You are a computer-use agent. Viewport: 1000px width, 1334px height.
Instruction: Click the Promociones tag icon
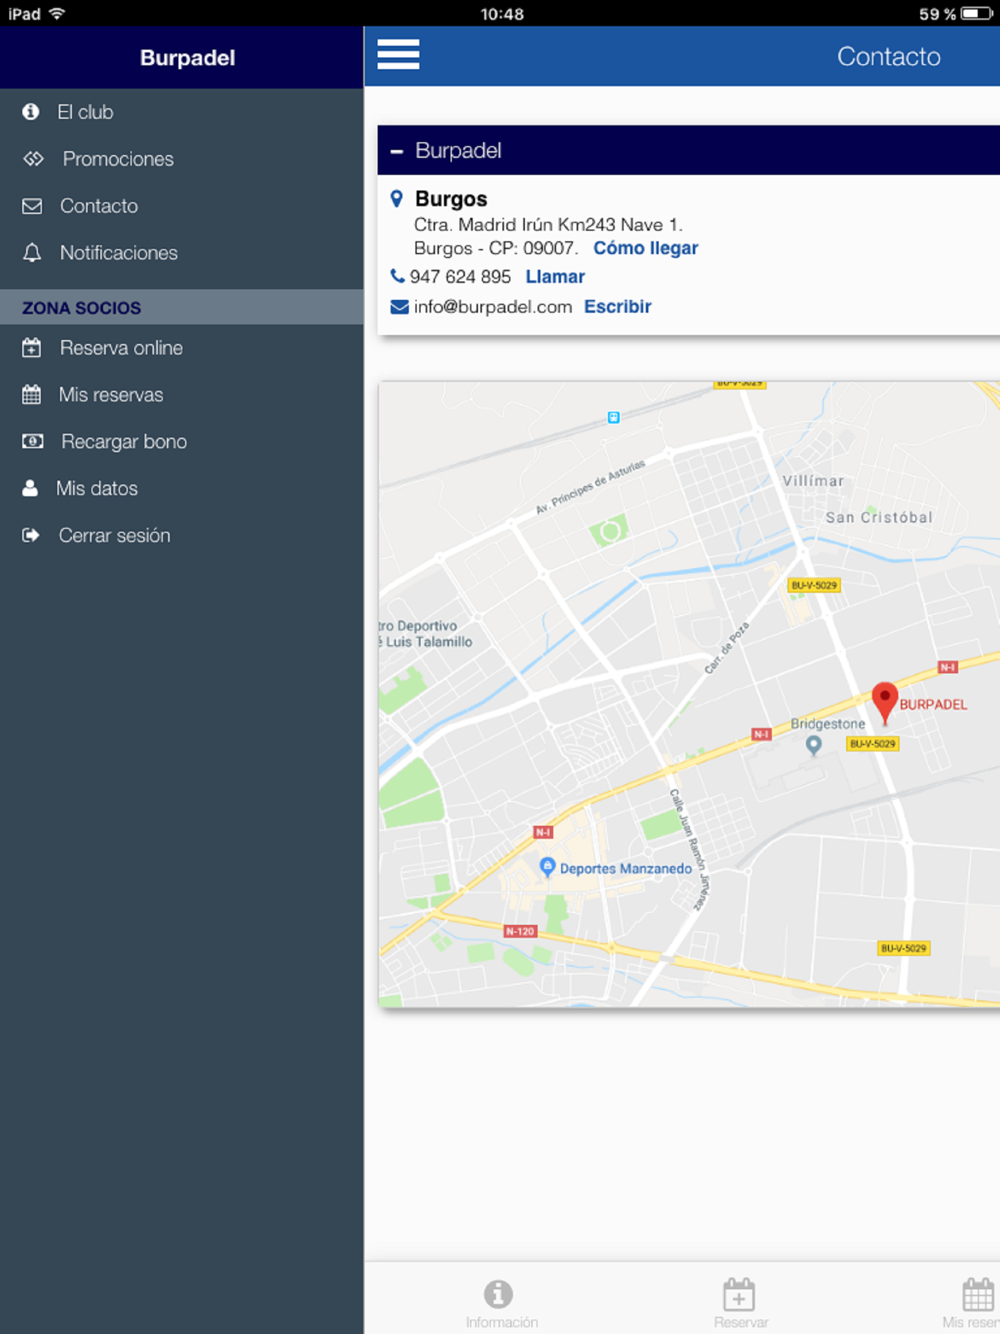click(x=34, y=159)
